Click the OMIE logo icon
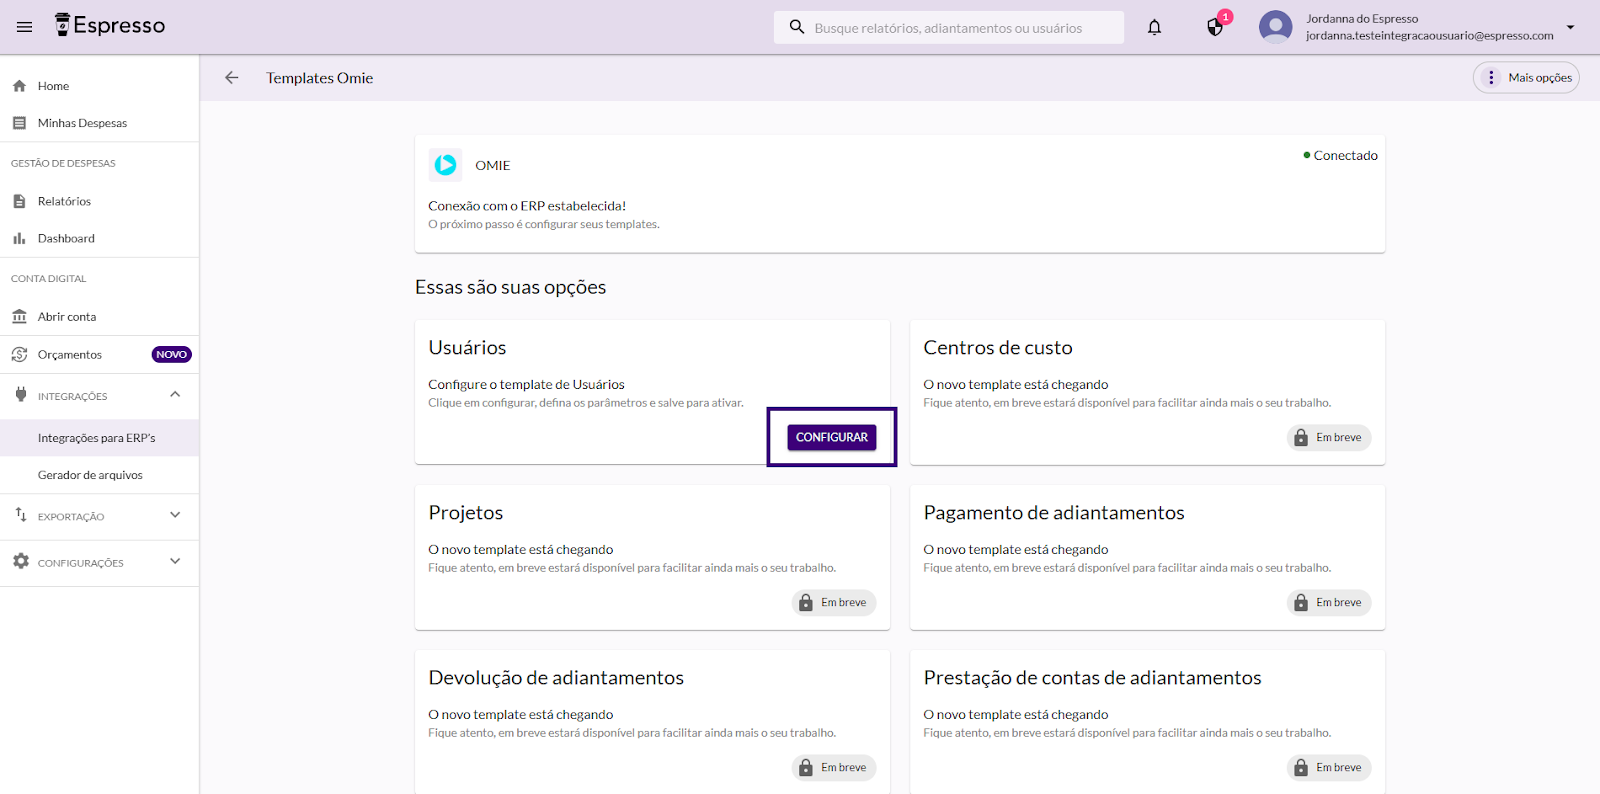Screen dimensions: 1600x794 (445, 164)
